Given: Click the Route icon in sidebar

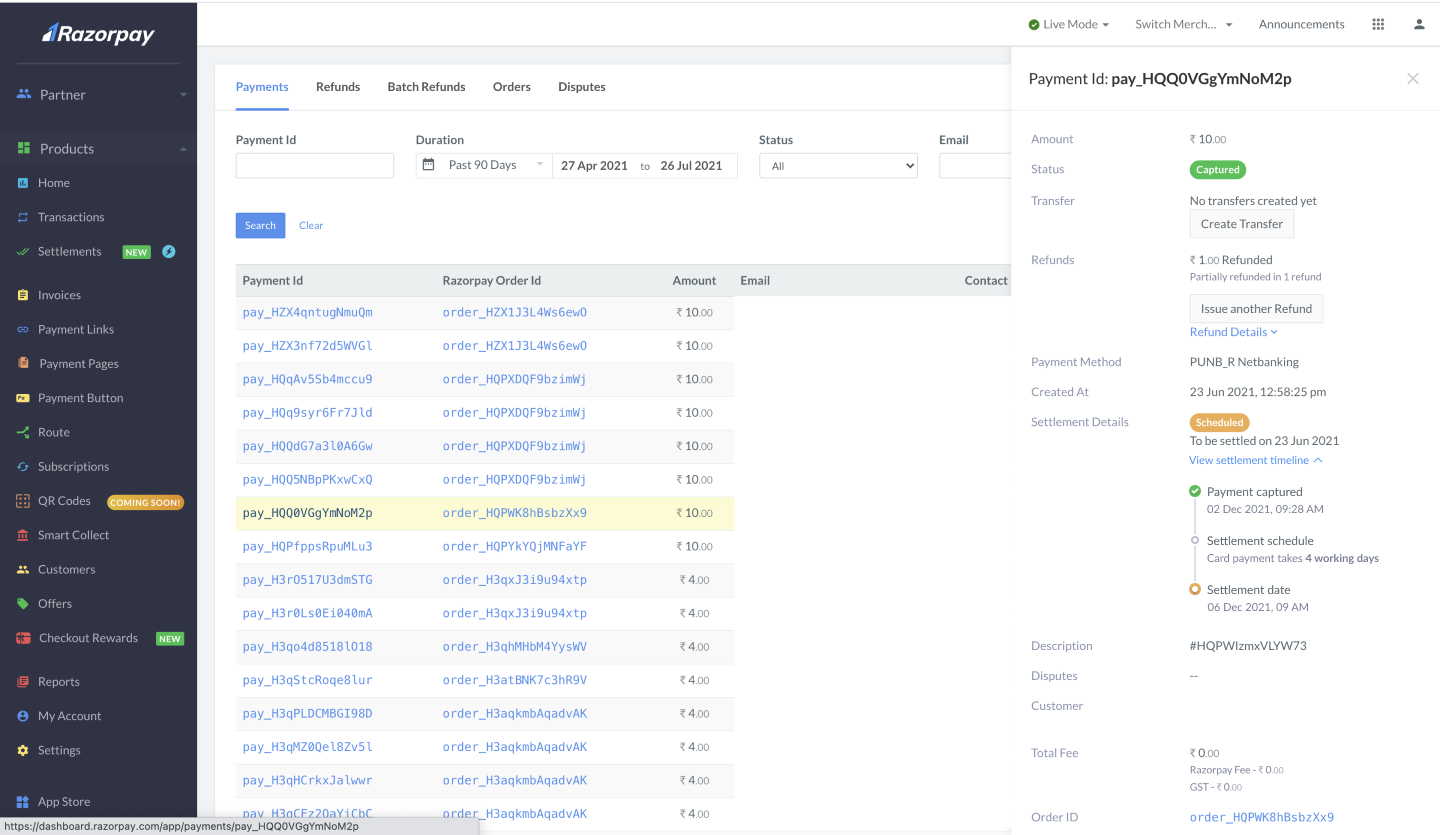Looking at the screenshot, I should [23, 432].
